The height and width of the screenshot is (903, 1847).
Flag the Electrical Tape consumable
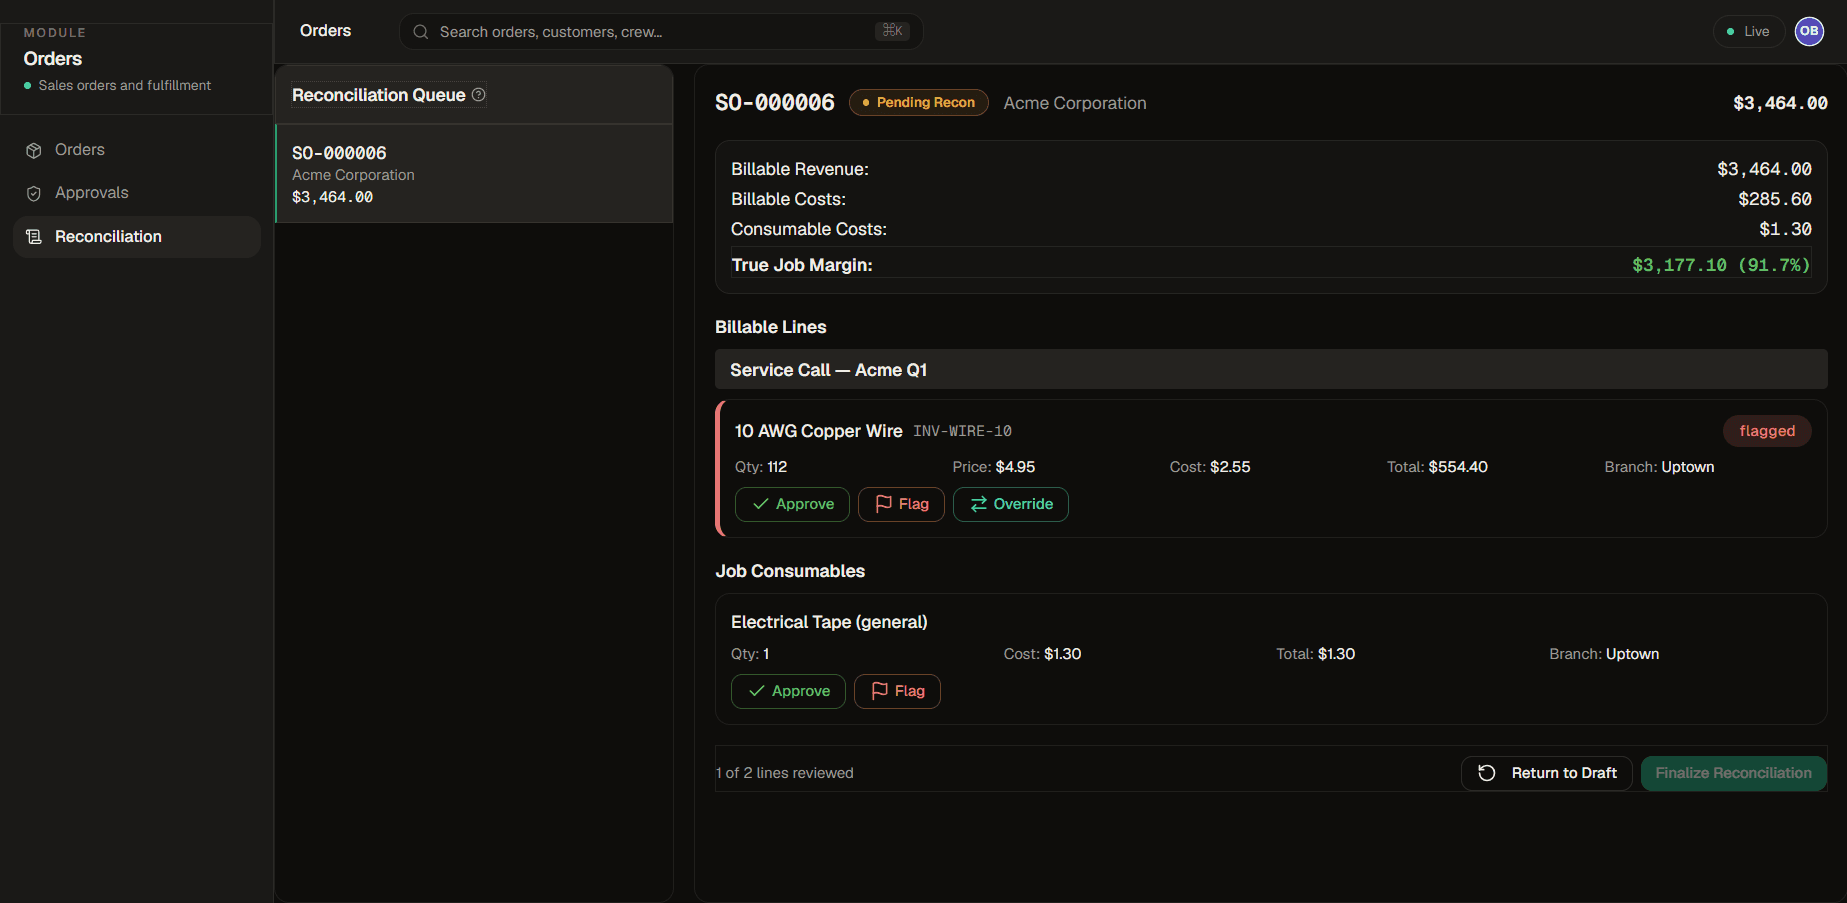click(x=897, y=691)
